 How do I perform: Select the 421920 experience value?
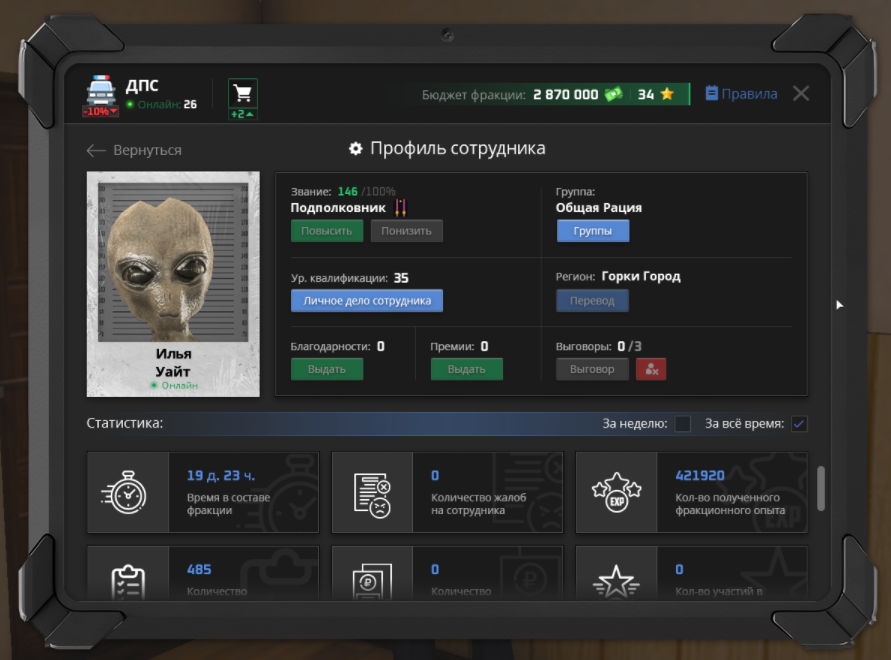click(700, 476)
